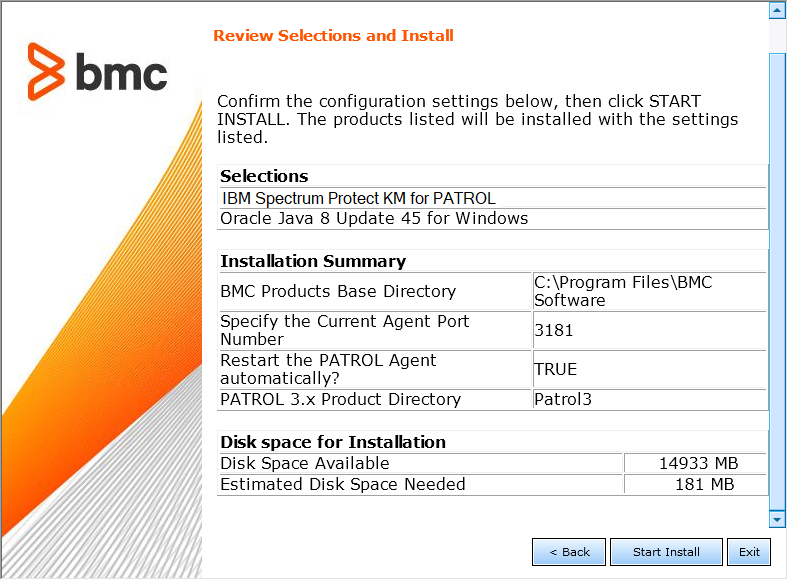
Task: Select Oracle Java 8 Update 45 for Windows row
Action: (493, 219)
